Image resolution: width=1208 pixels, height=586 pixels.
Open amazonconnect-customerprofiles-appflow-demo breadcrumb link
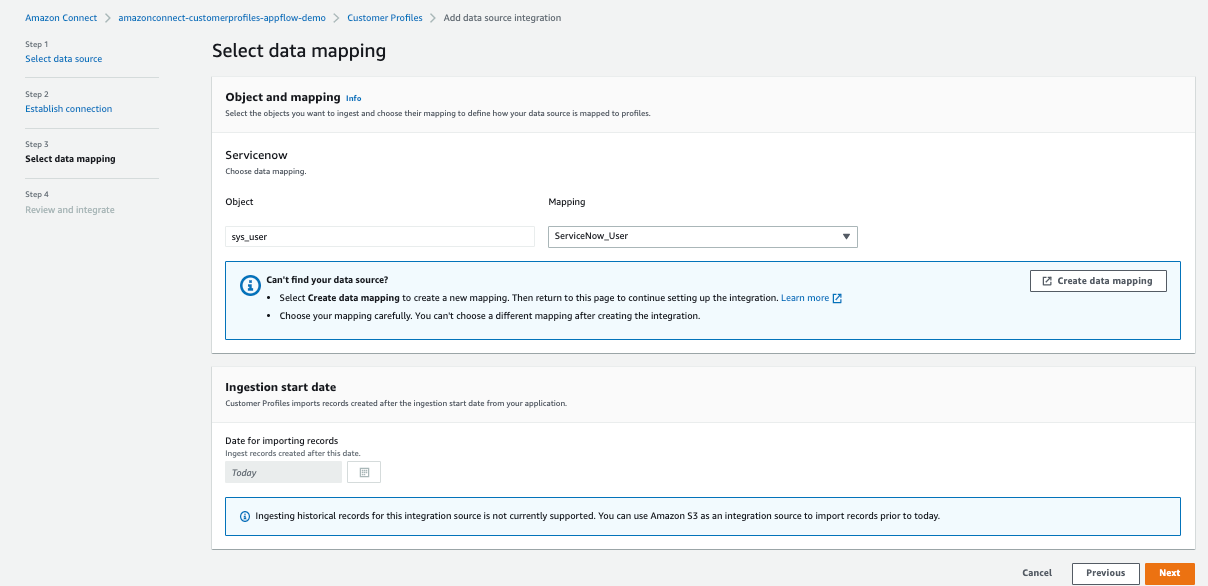pyautogui.click(x=225, y=18)
